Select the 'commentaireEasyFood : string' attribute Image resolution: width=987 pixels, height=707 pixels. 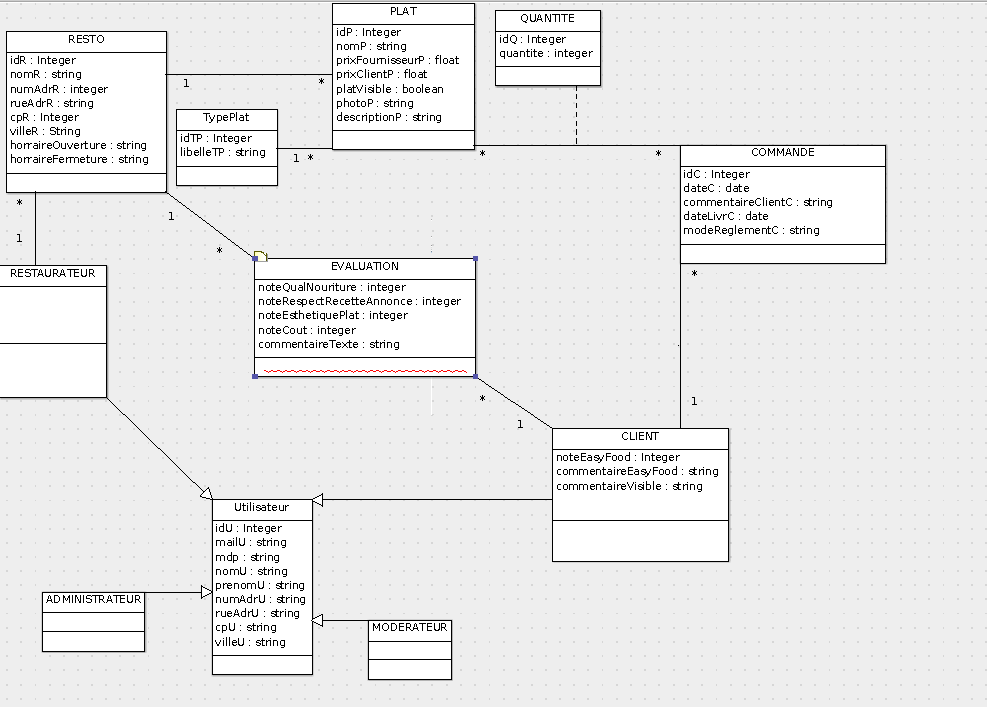coord(637,471)
